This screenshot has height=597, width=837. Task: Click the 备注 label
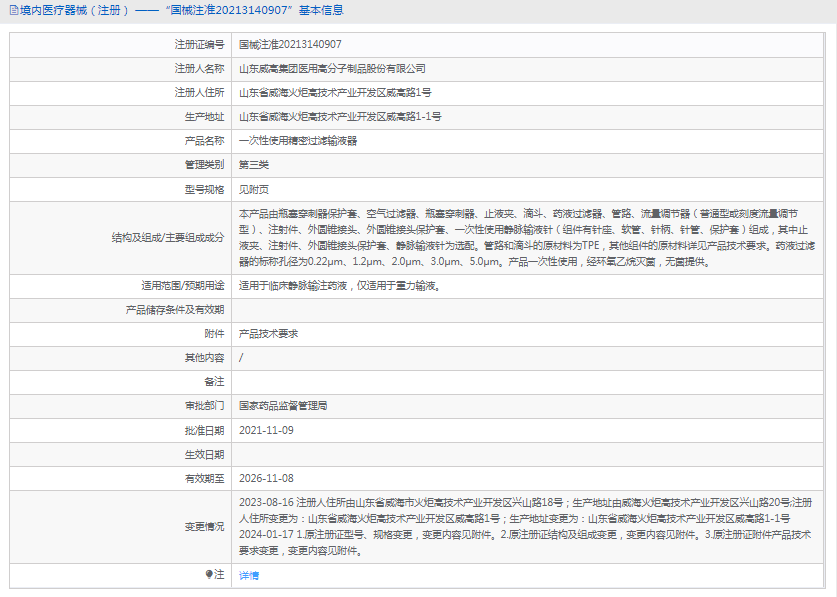coord(214,382)
